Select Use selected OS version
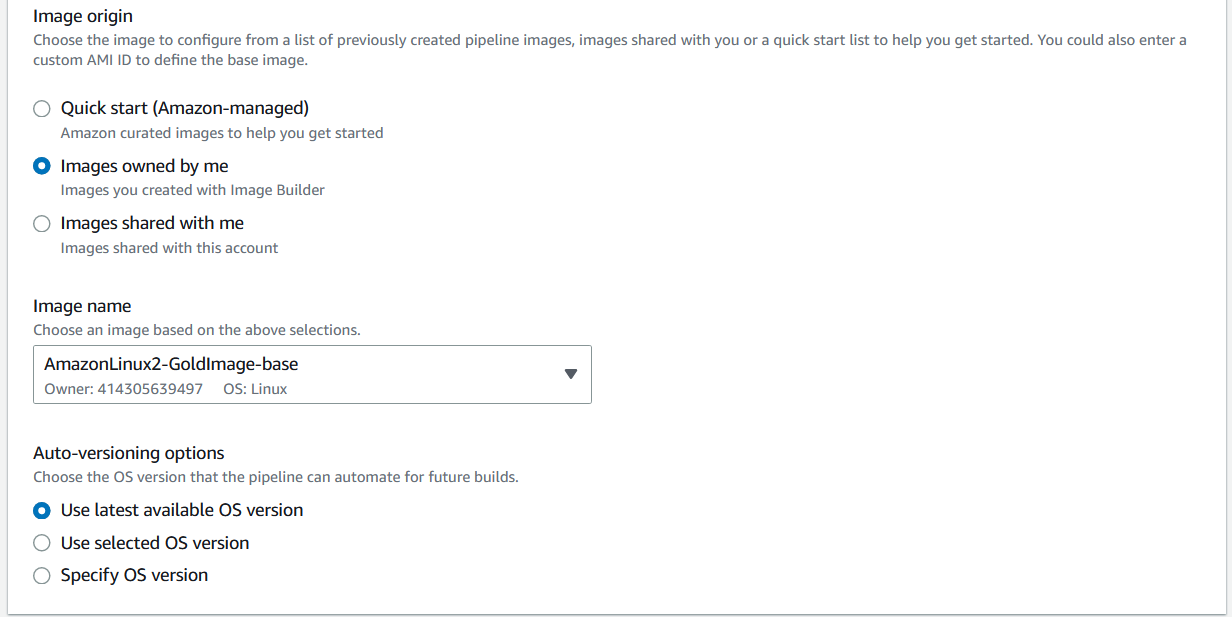The width and height of the screenshot is (1232, 617). (x=41, y=543)
